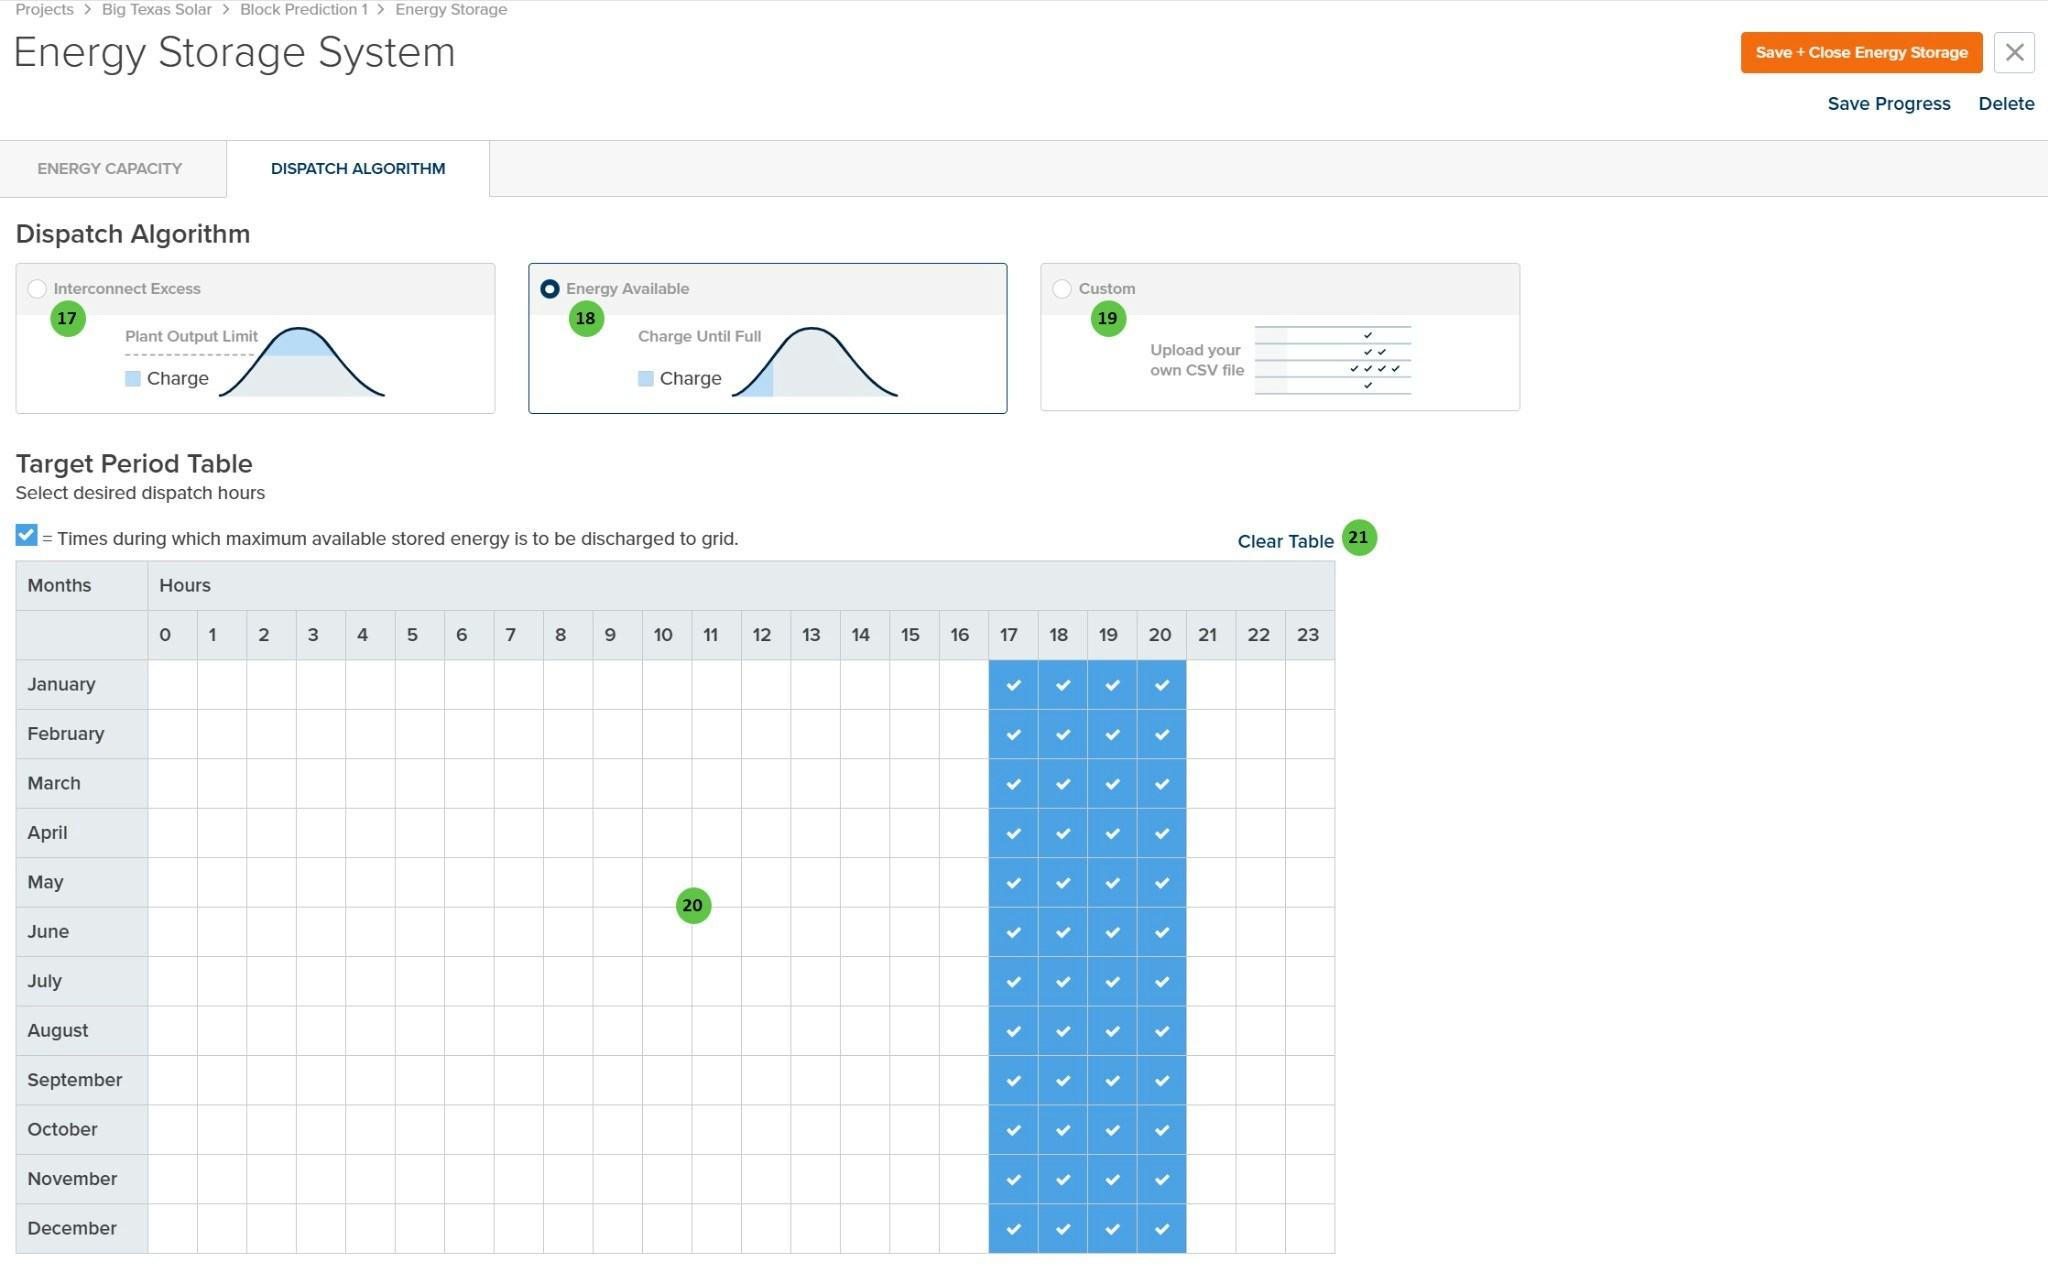
Task: Uncheck December hour 20 cell
Action: point(1161,1229)
